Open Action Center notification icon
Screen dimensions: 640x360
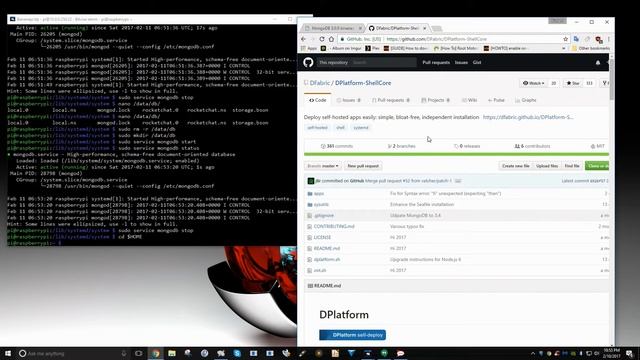[629, 353]
